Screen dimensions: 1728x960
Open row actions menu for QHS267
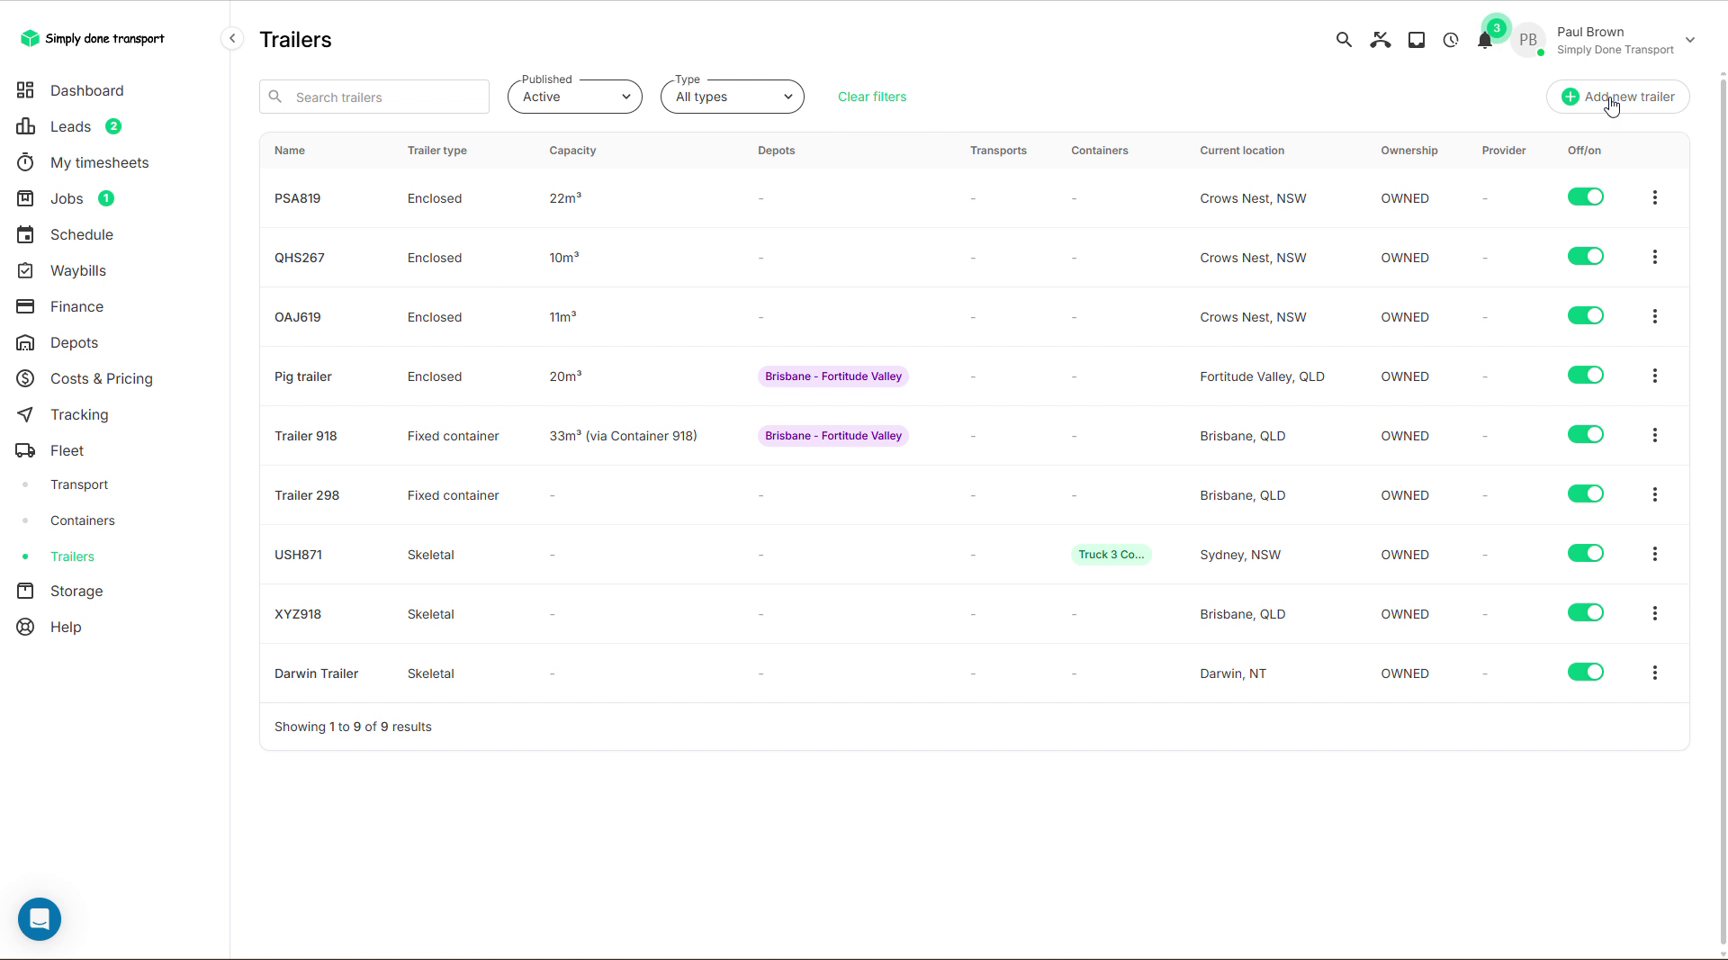[x=1655, y=257]
